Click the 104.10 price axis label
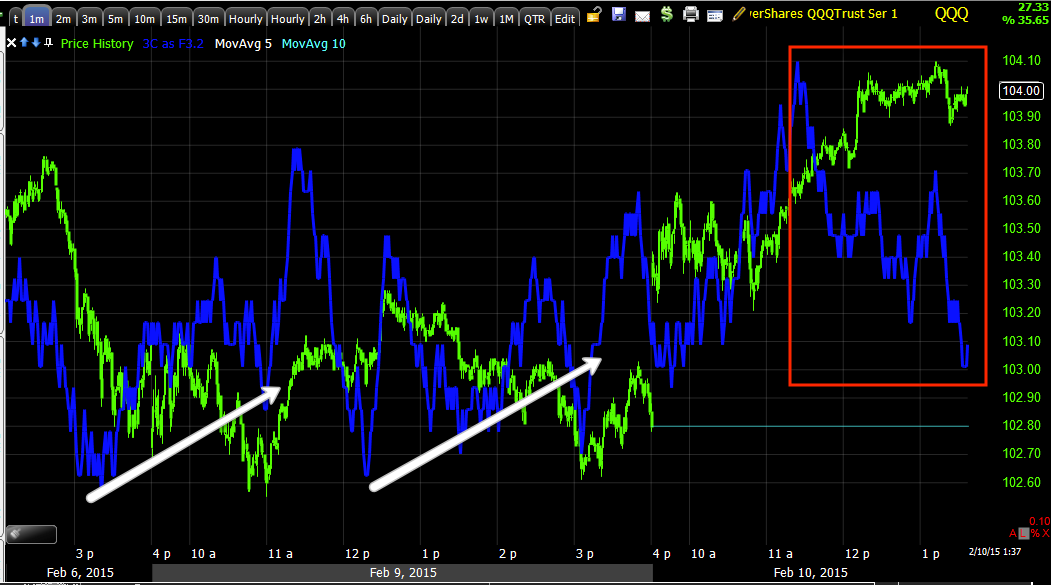The width and height of the screenshot is (1051, 585). pos(1021,60)
